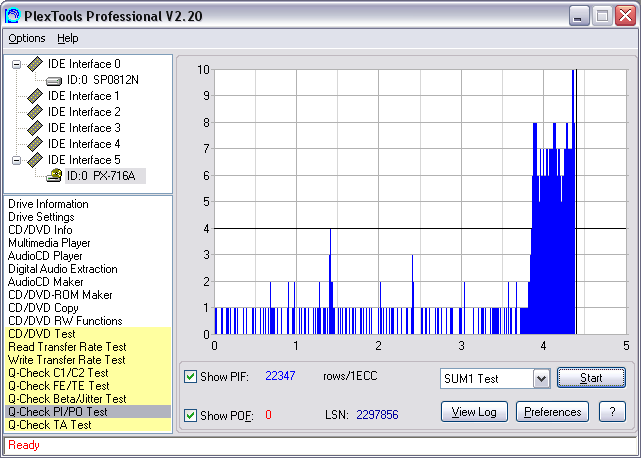Click the rows/1ECC label
The height and width of the screenshot is (458, 641).
(350, 376)
